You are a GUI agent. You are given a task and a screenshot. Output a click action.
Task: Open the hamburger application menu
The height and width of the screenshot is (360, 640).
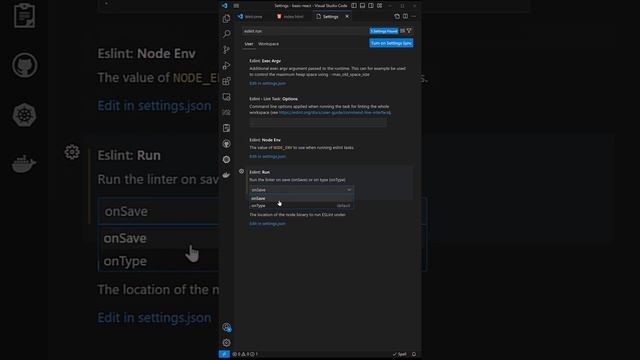[236, 6]
